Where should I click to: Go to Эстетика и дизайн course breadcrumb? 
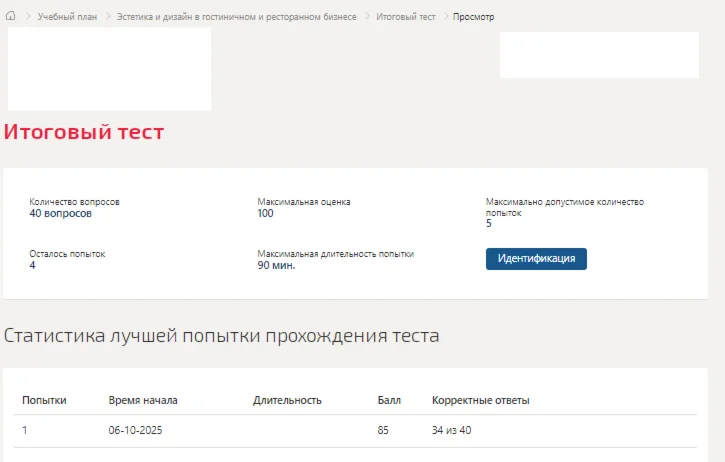tap(236, 17)
